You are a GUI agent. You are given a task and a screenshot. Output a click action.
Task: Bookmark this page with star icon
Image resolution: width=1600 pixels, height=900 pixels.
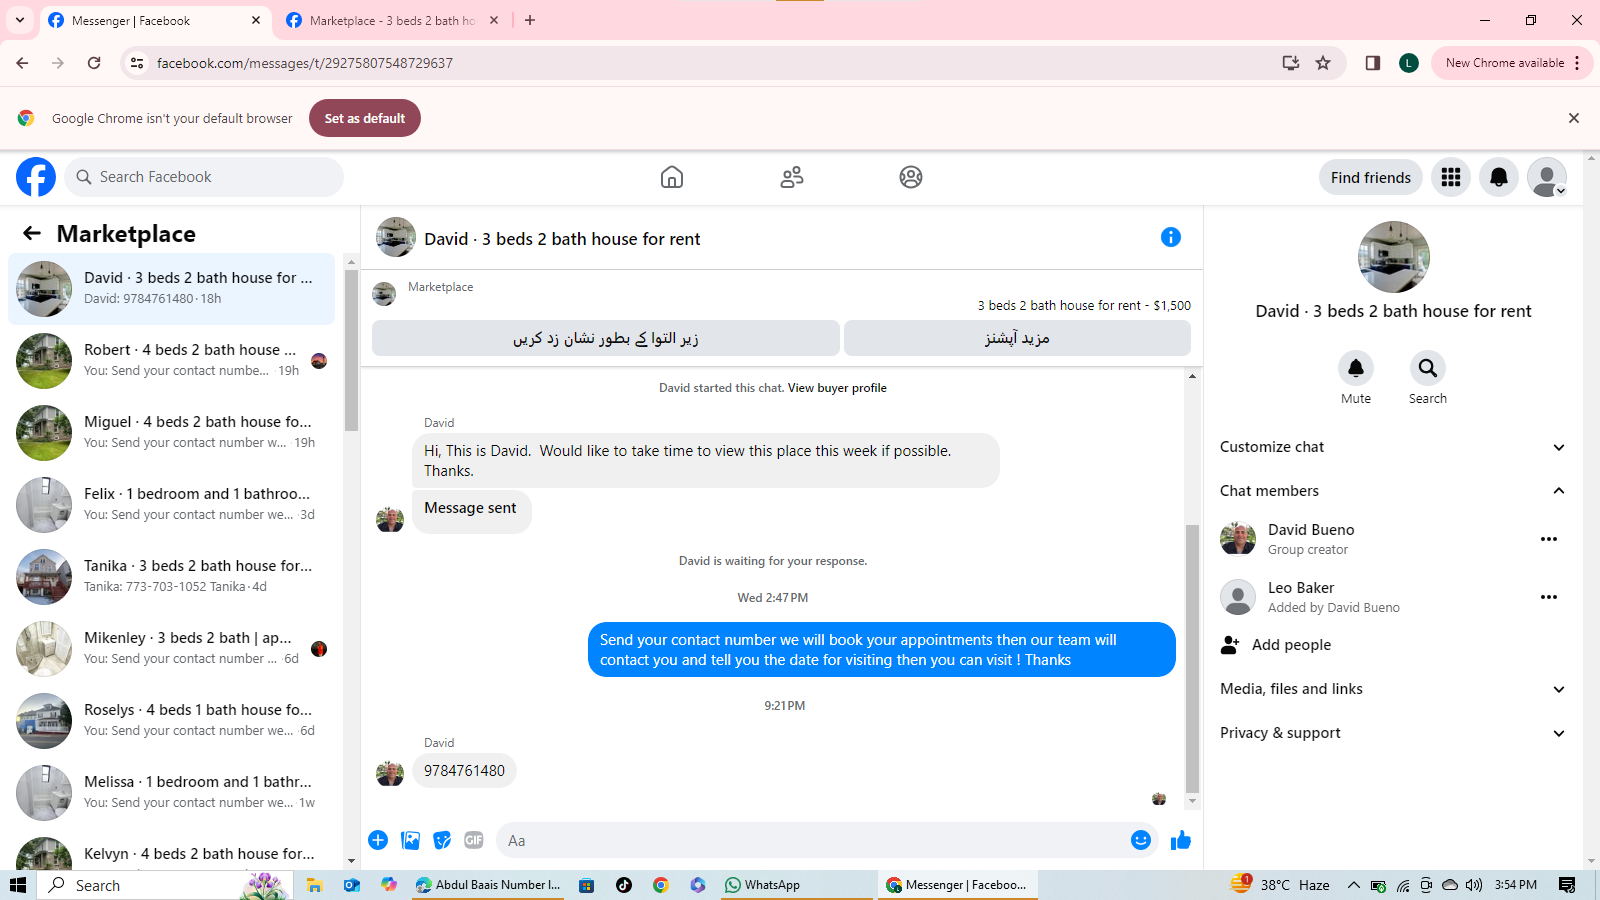point(1323,63)
